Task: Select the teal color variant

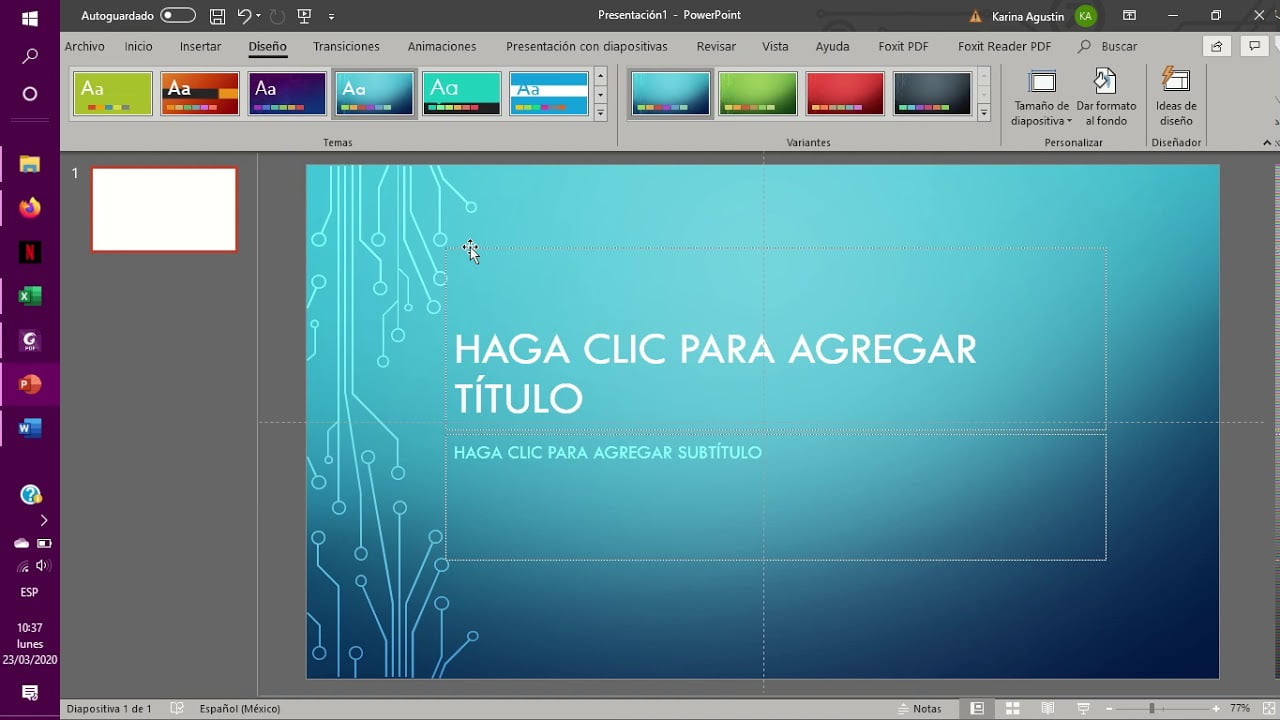Action: coord(671,94)
